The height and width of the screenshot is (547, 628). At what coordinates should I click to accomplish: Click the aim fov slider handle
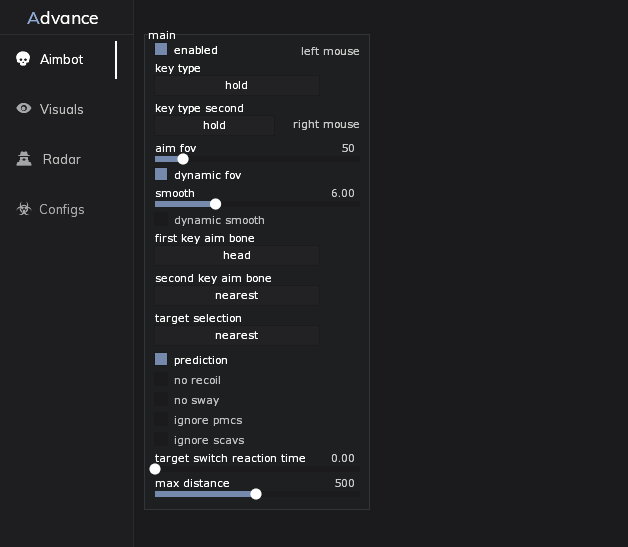tap(183, 159)
